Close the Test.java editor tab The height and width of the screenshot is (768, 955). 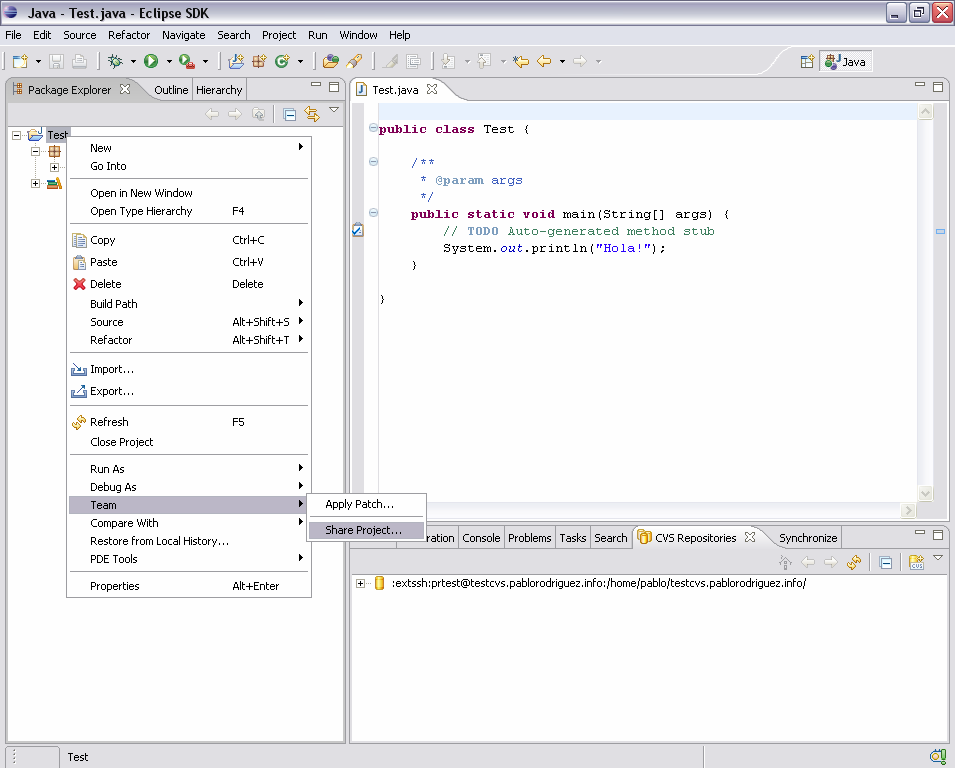(x=432, y=89)
